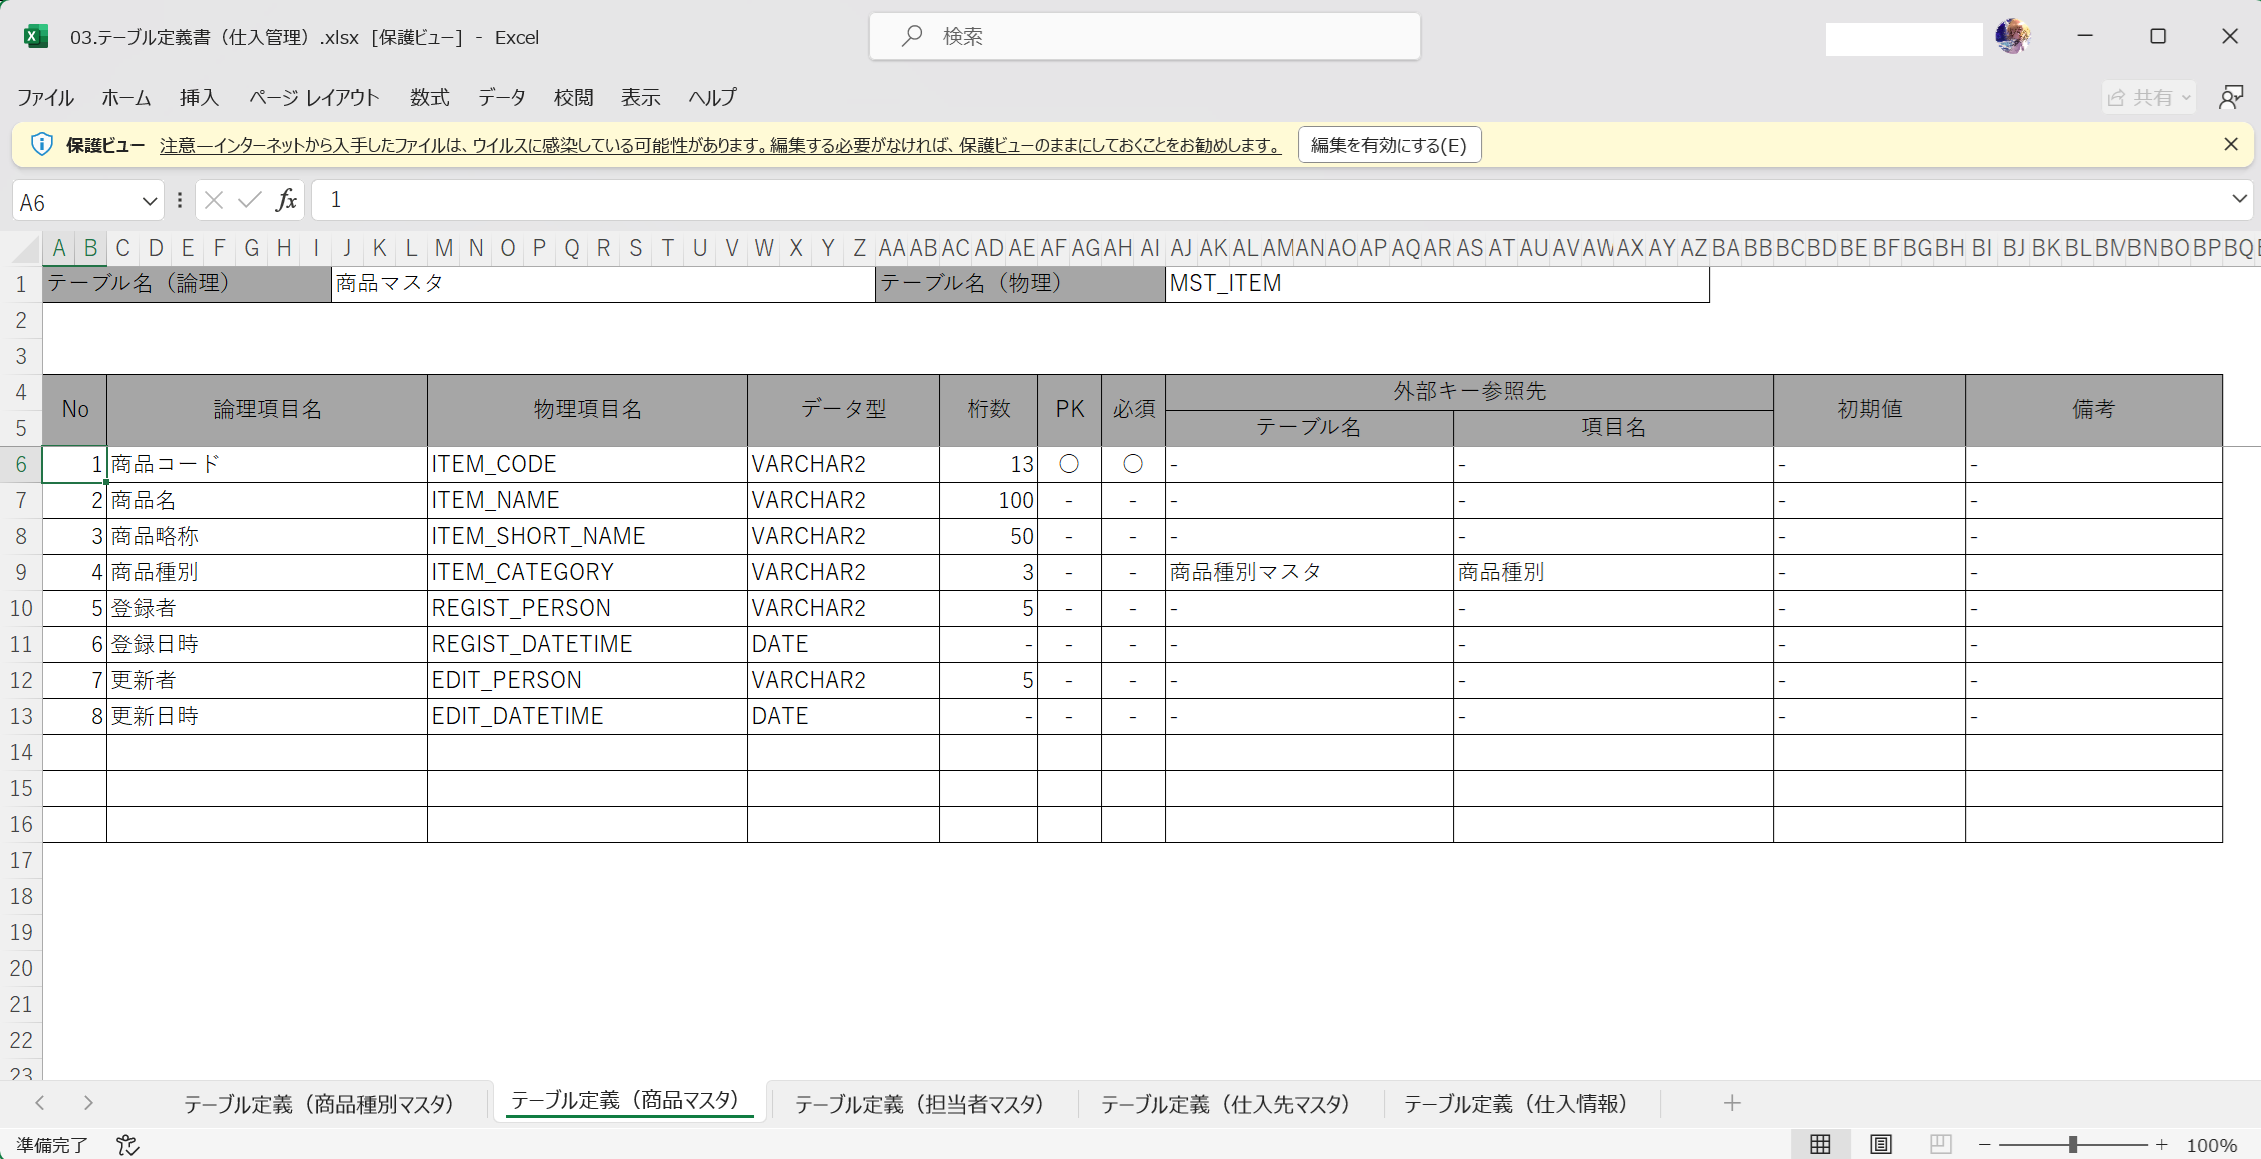The width and height of the screenshot is (2261, 1159).
Task: Open the データ ribbon tab
Action: (501, 97)
